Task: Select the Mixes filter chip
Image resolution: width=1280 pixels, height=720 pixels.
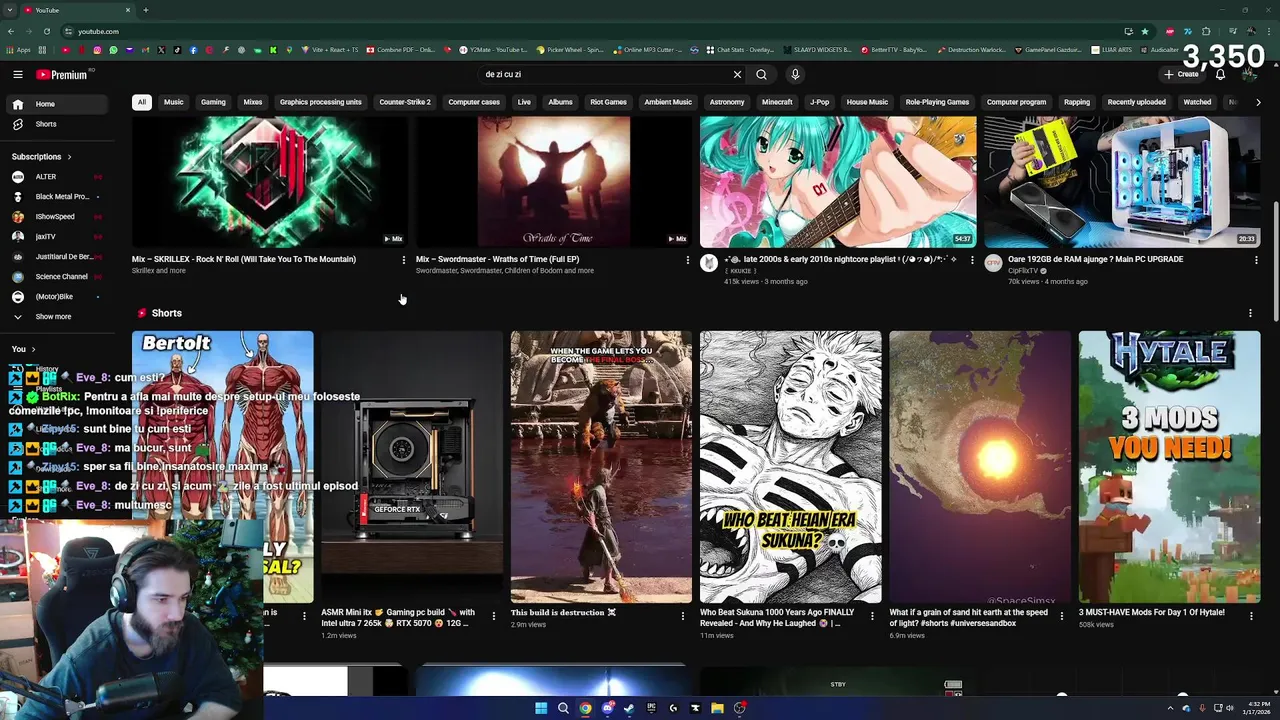Action: pos(253,102)
